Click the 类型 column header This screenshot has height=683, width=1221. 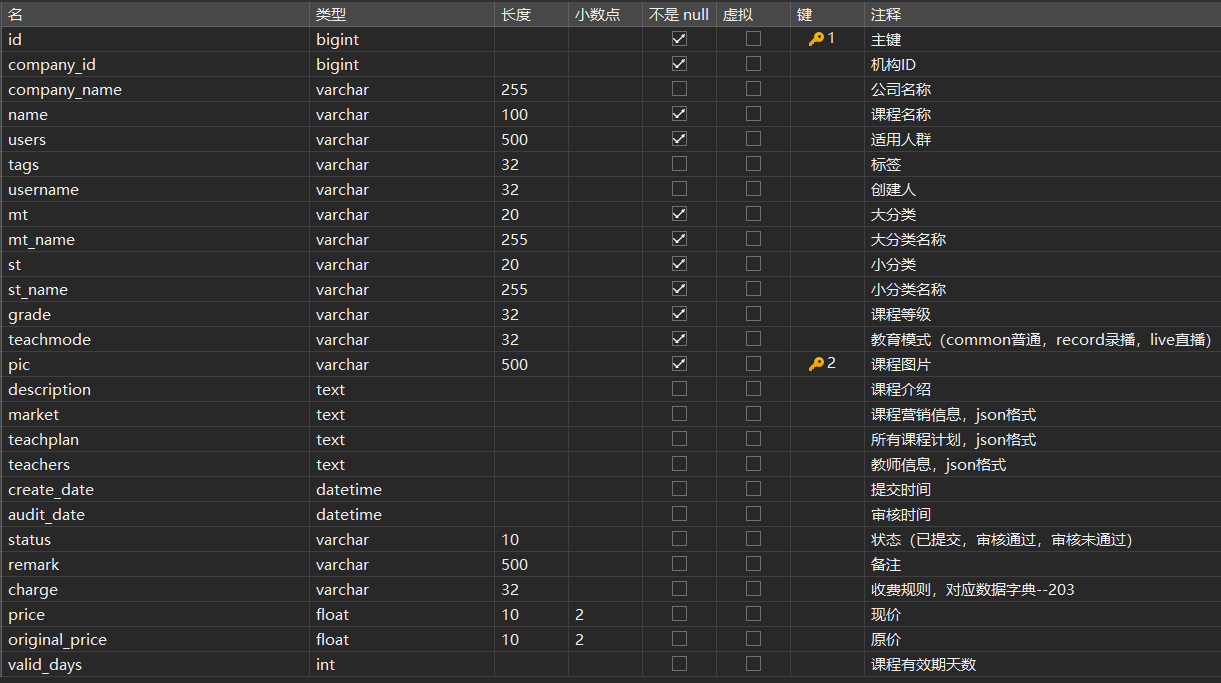[x=331, y=14]
